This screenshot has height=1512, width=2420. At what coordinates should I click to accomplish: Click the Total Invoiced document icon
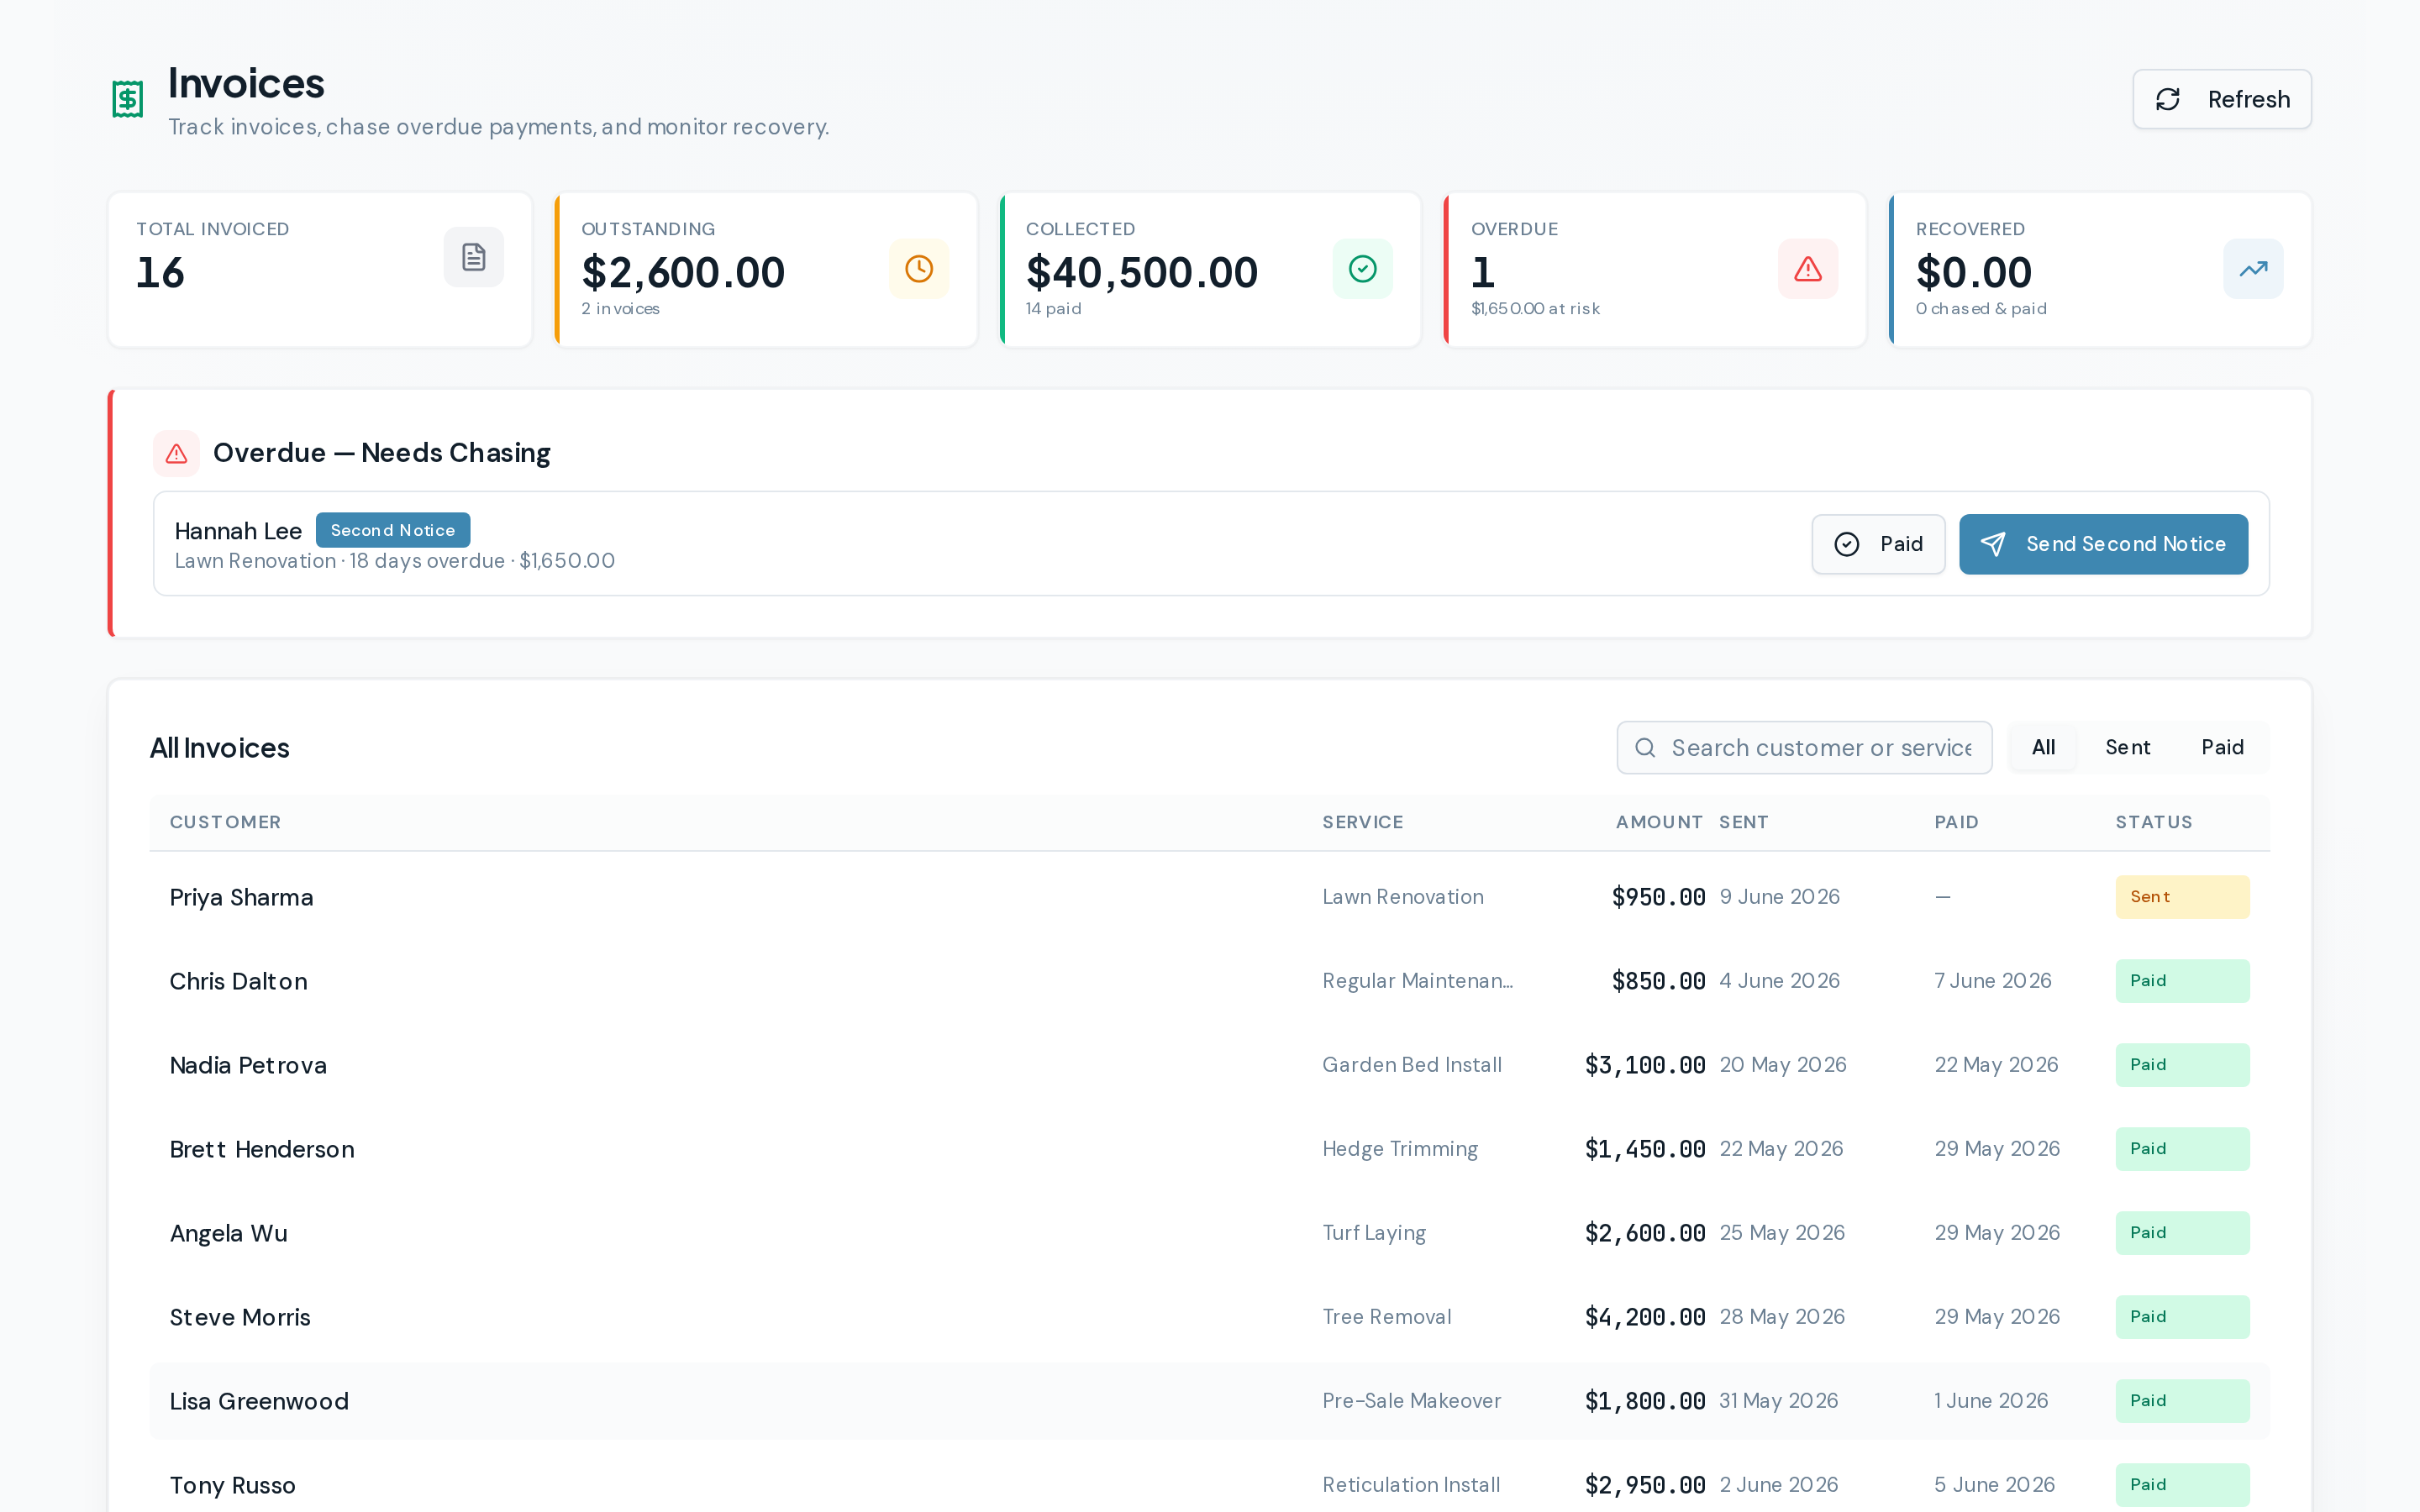[473, 257]
